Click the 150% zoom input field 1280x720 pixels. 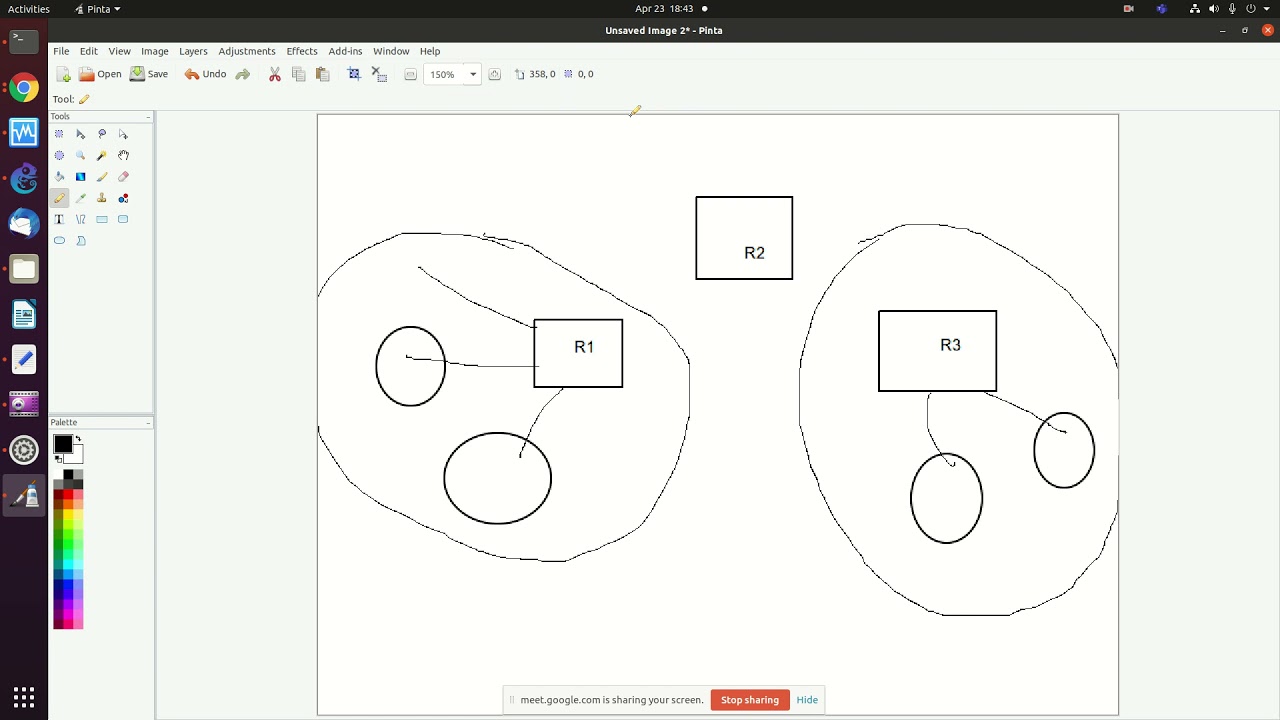pyautogui.click(x=445, y=74)
